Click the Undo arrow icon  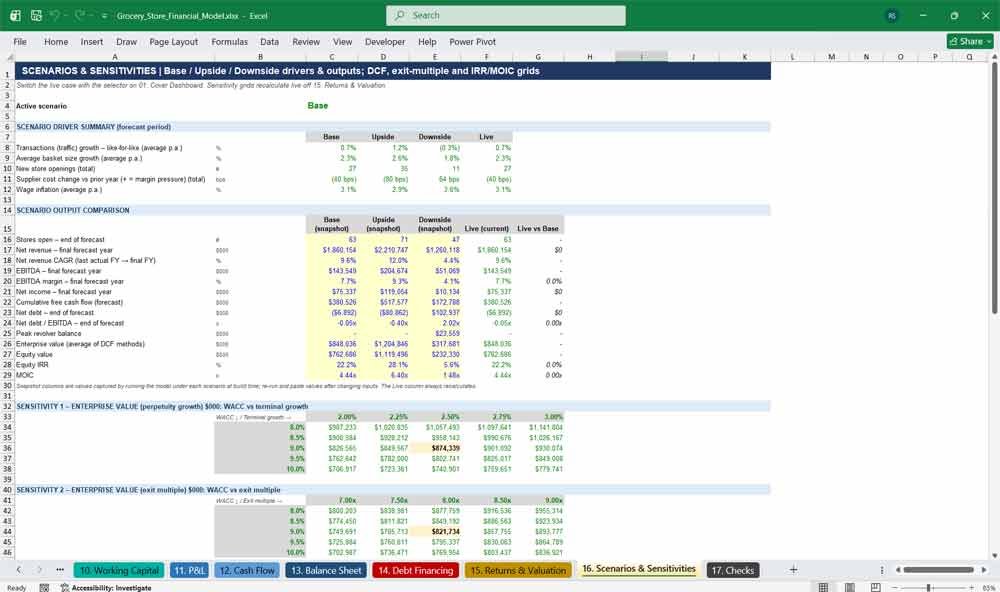coord(55,15)
